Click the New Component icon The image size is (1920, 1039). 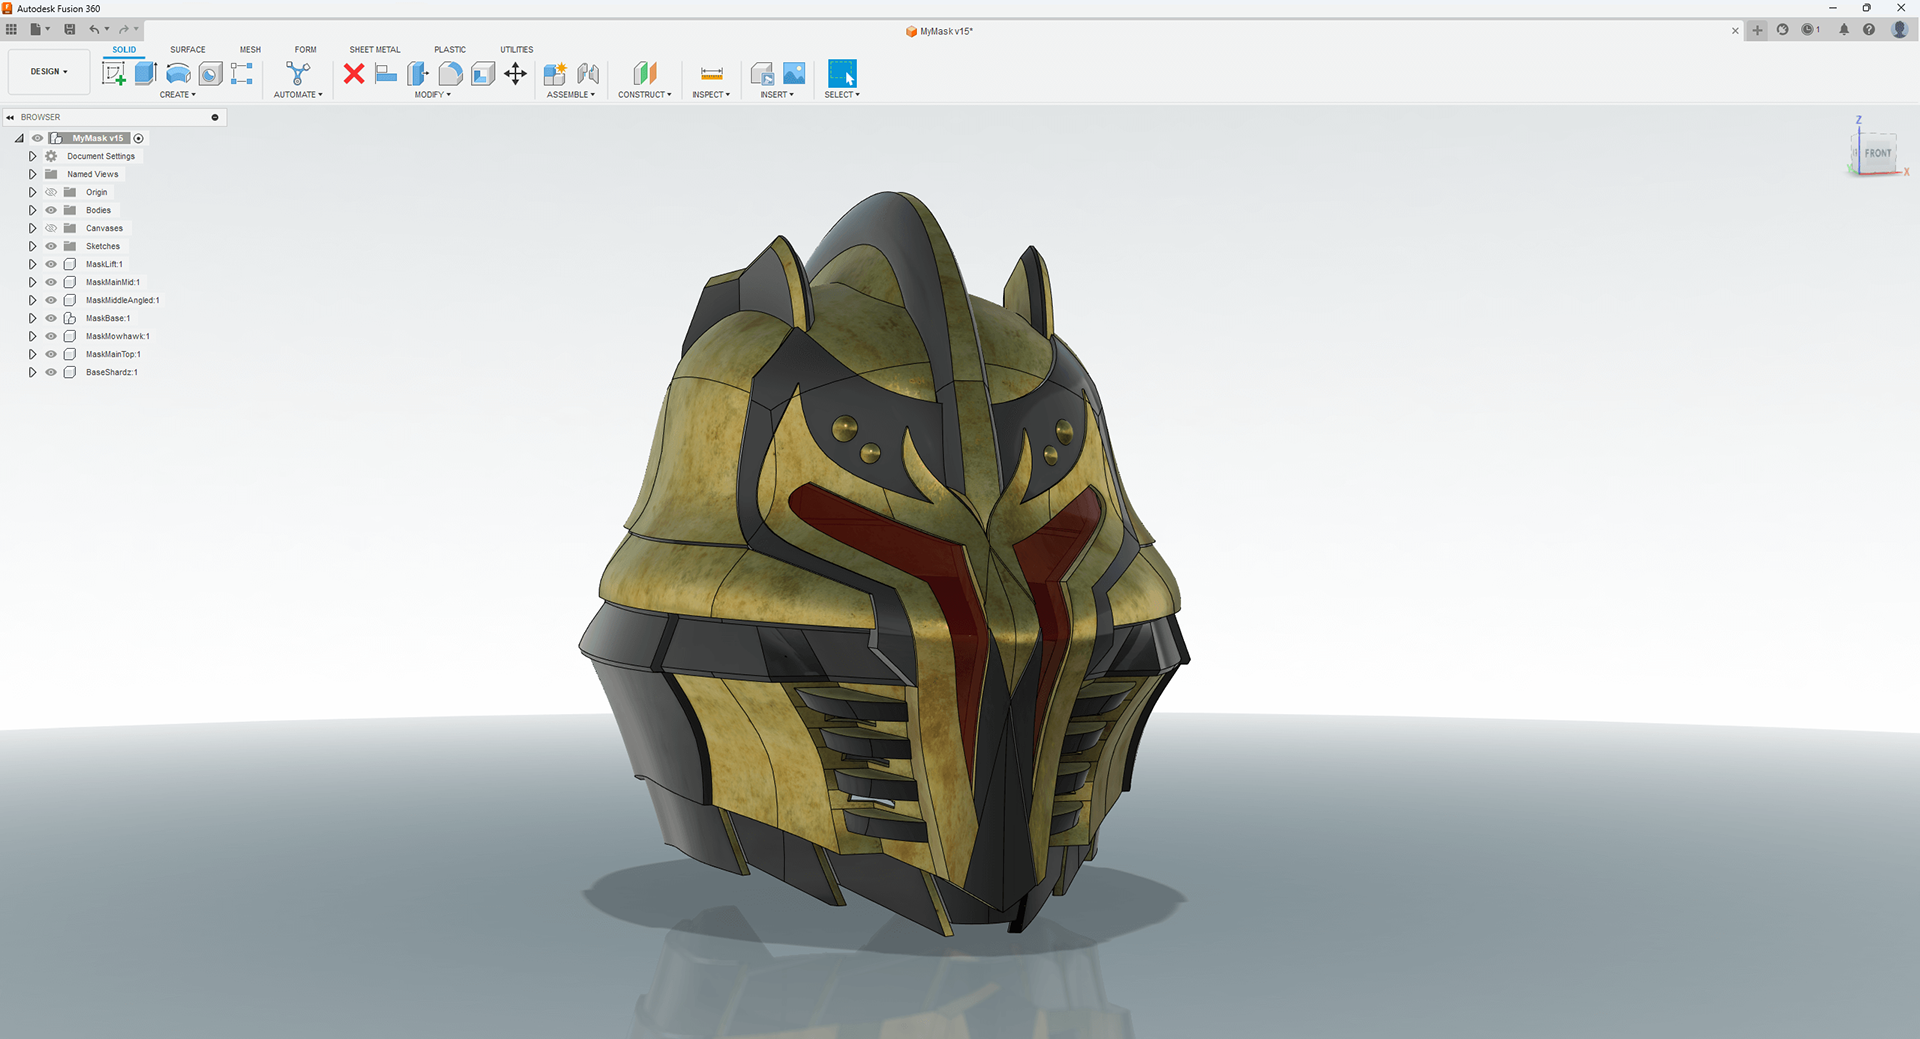555,73
